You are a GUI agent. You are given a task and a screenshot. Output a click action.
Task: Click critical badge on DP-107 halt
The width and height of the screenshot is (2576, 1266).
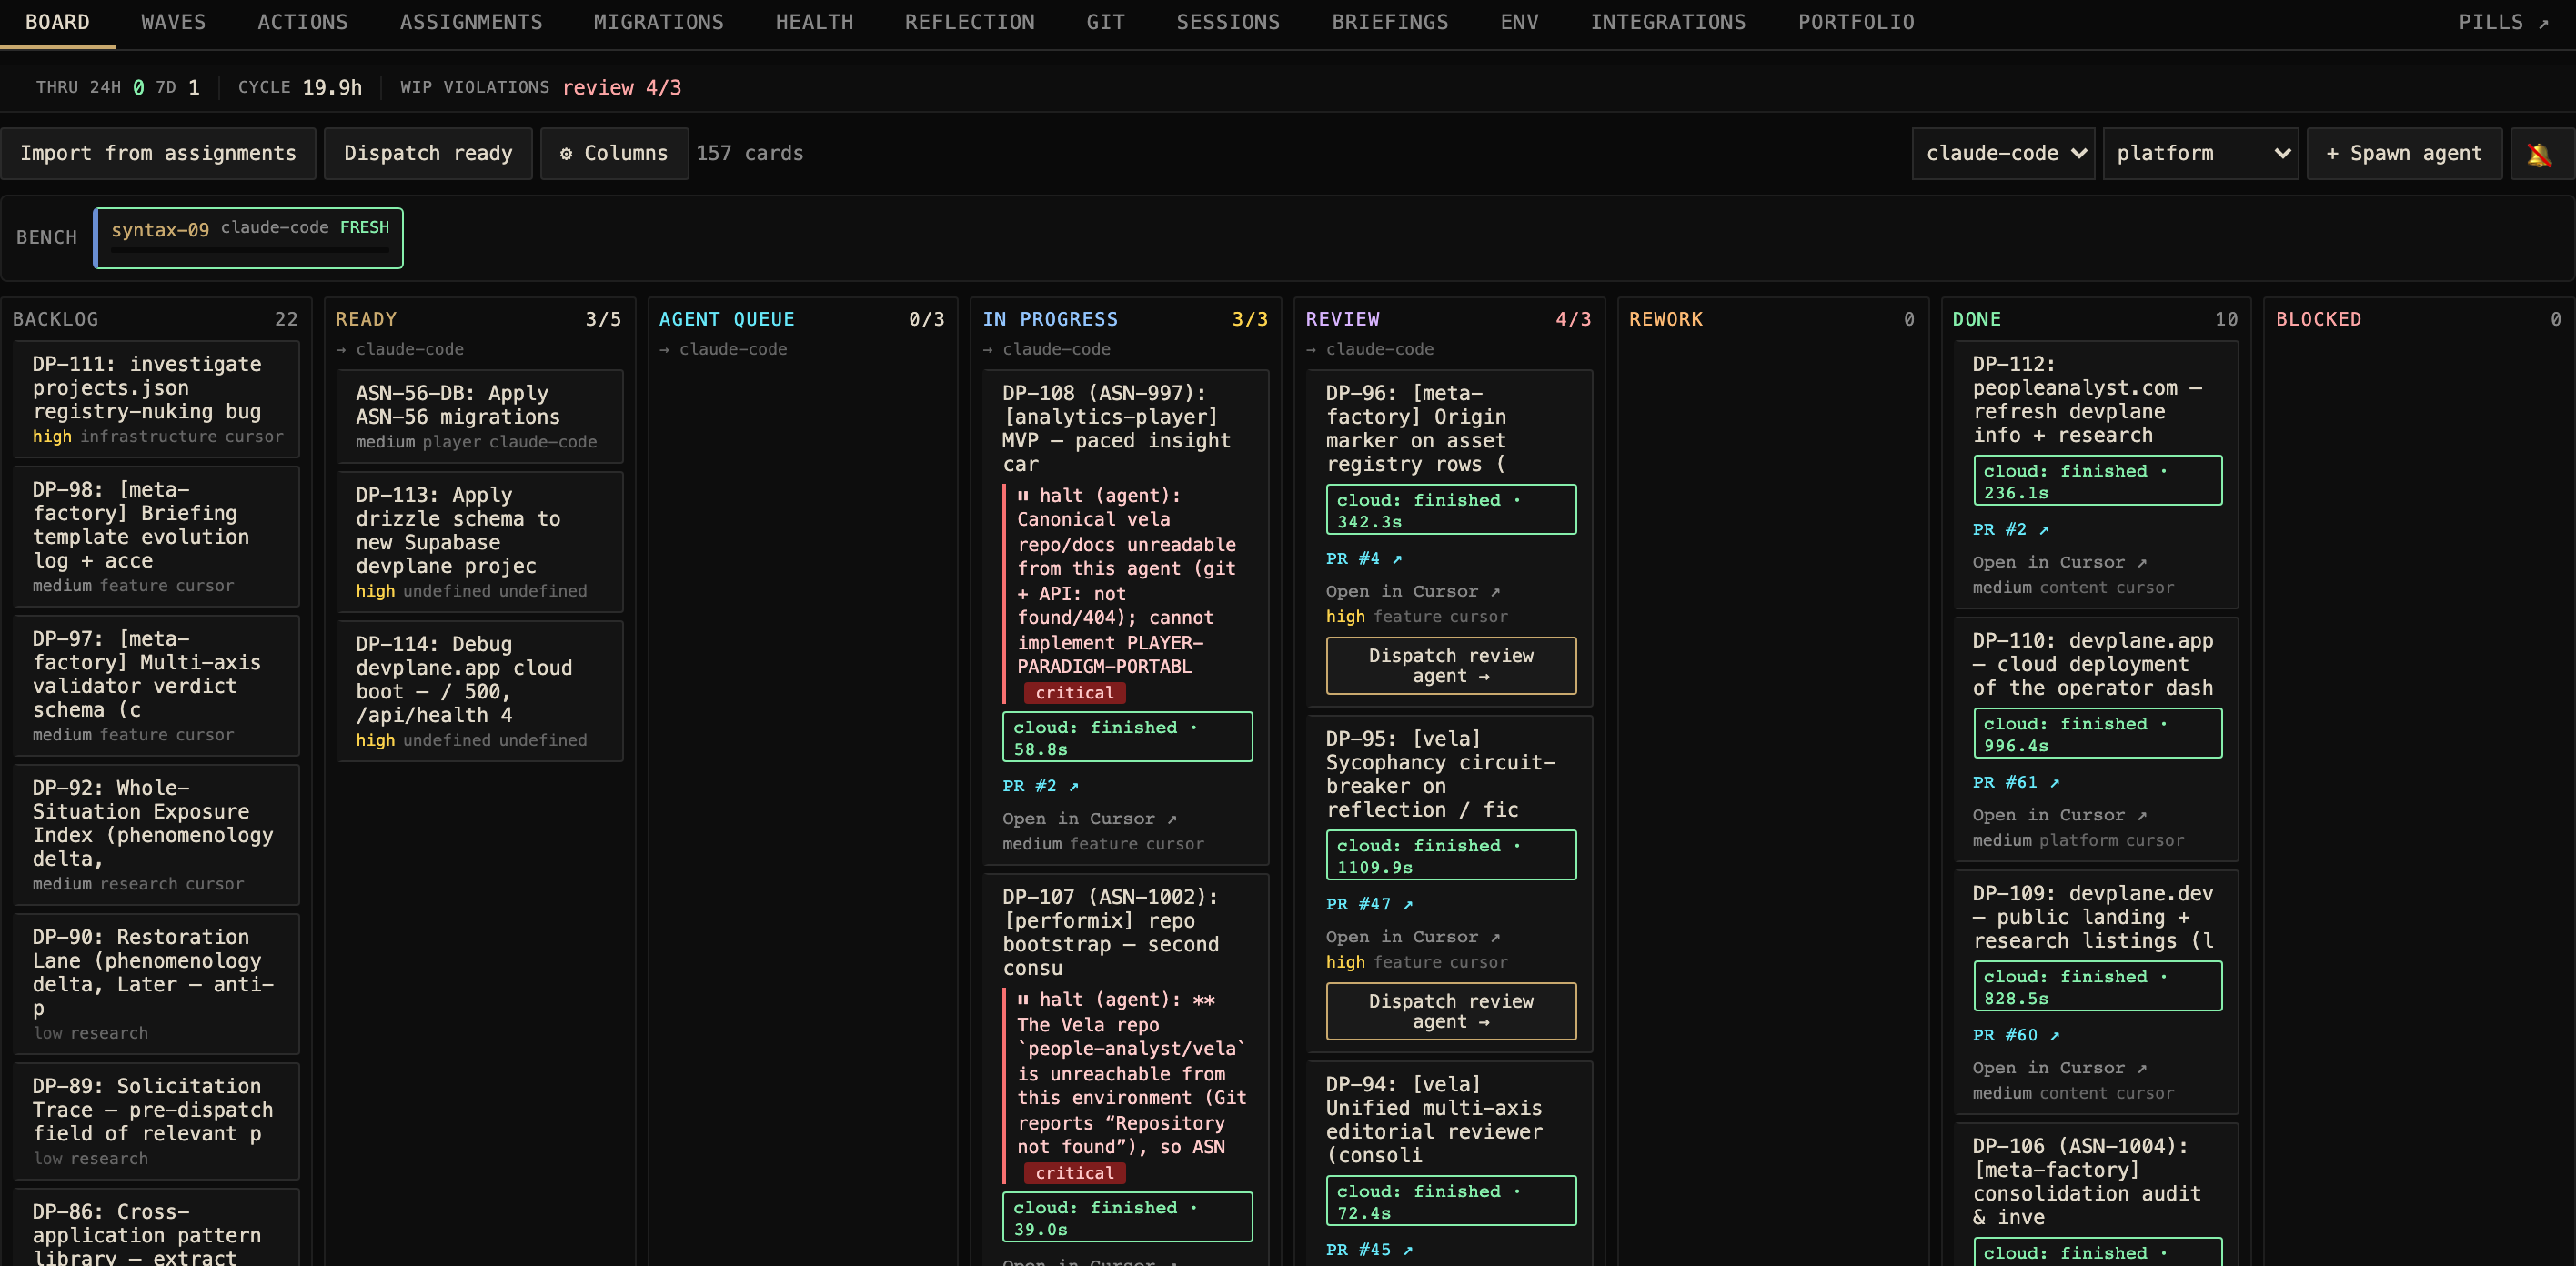tap(1074, 1172)
